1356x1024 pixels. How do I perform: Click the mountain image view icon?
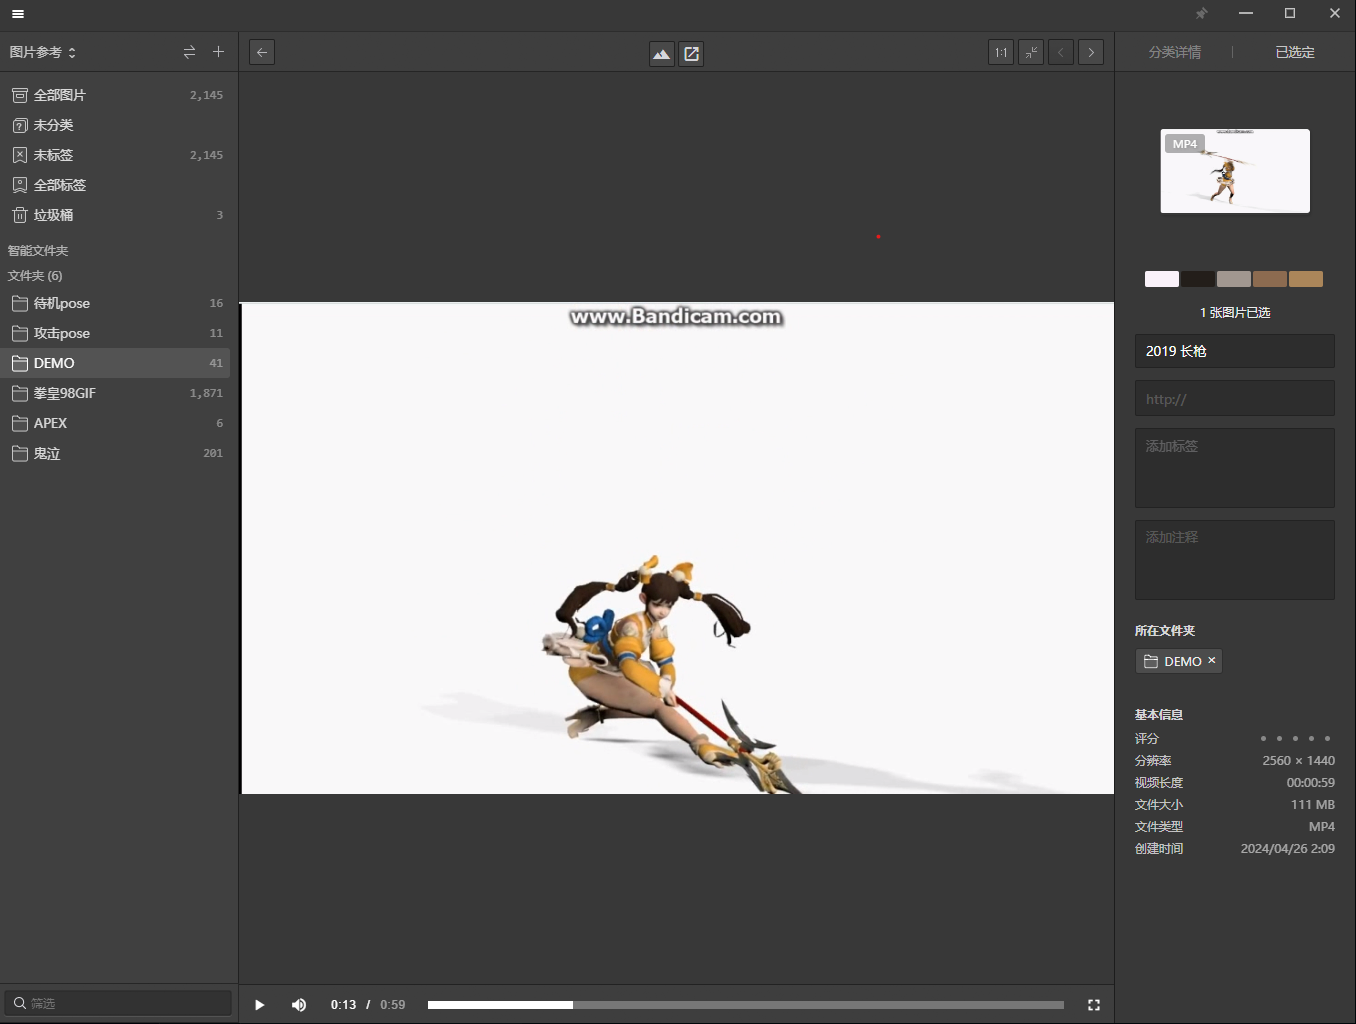[662, 54]
